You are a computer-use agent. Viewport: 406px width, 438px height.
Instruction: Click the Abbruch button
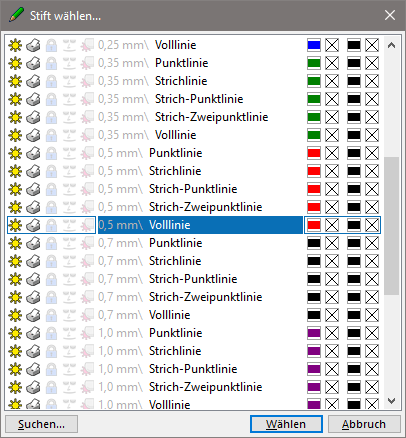(364, 424)
